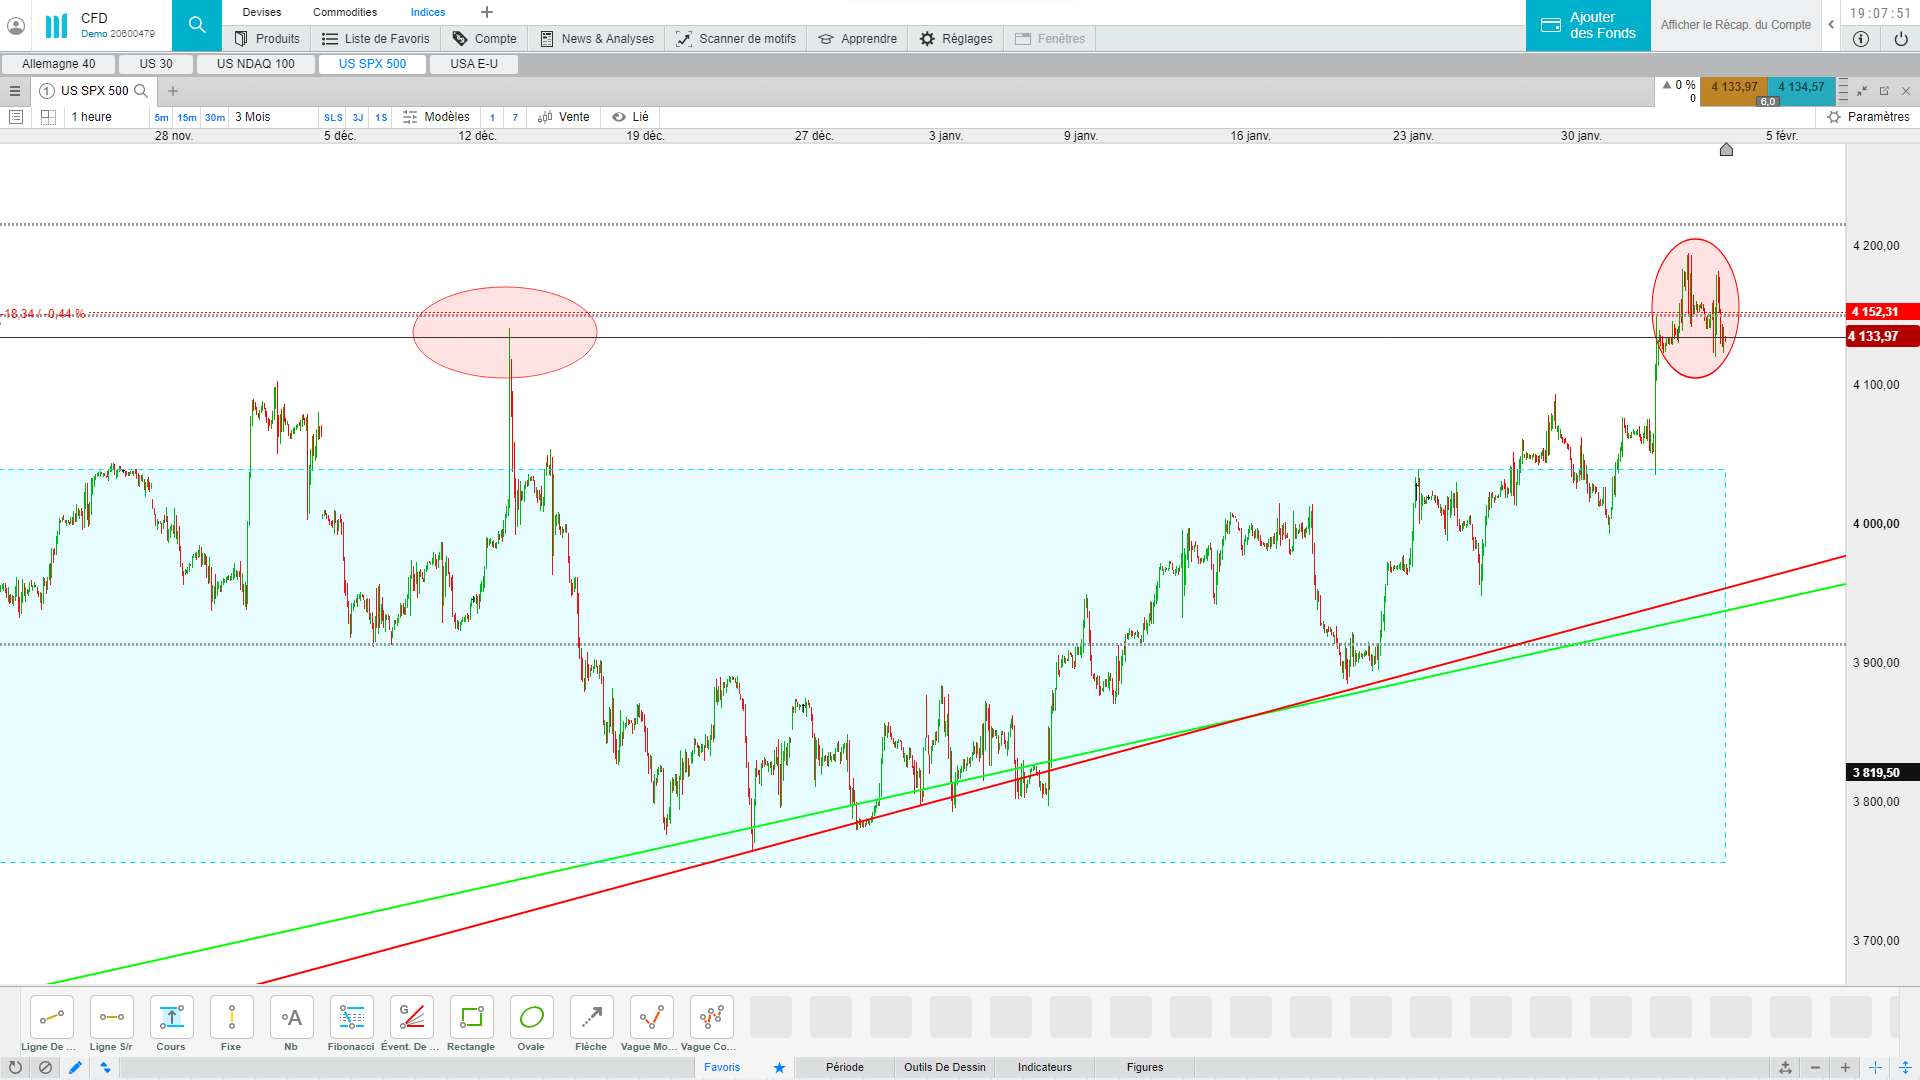This screenshot has height=1080, width=1920.
Task: Open the 1 heure interval dropdown
Action: tap(92, 117)
